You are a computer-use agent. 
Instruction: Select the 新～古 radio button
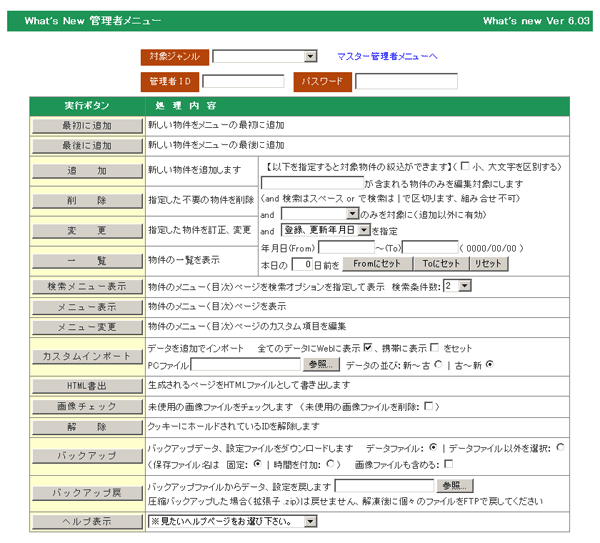pyautogui.click(x=438, y=364)
